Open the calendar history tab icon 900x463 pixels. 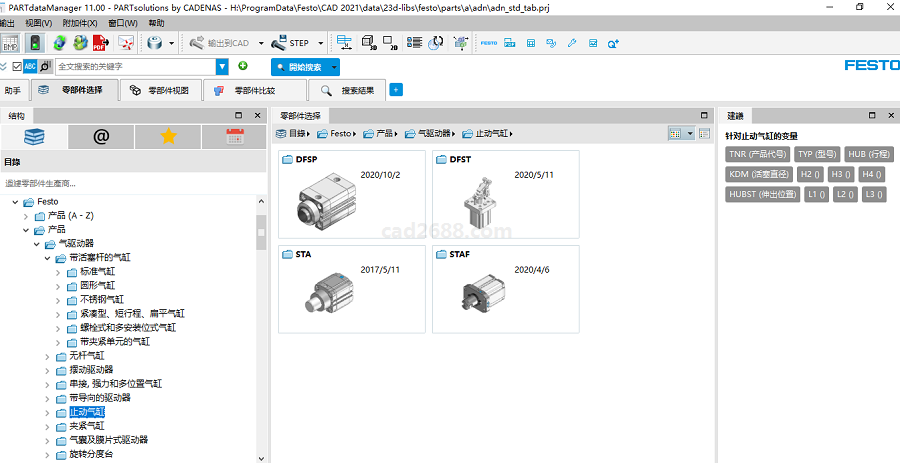pyautogui.click(x=235, y=137)
